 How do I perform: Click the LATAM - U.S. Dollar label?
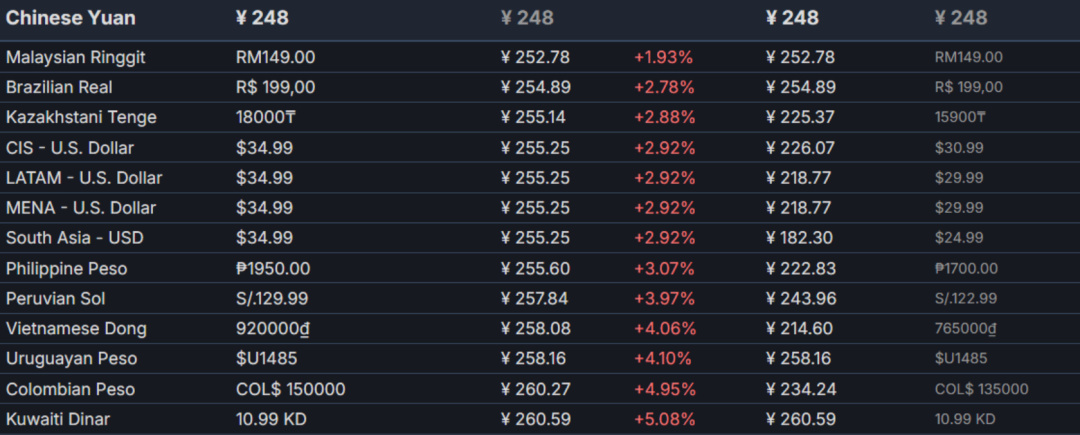[x=84, y=178]
